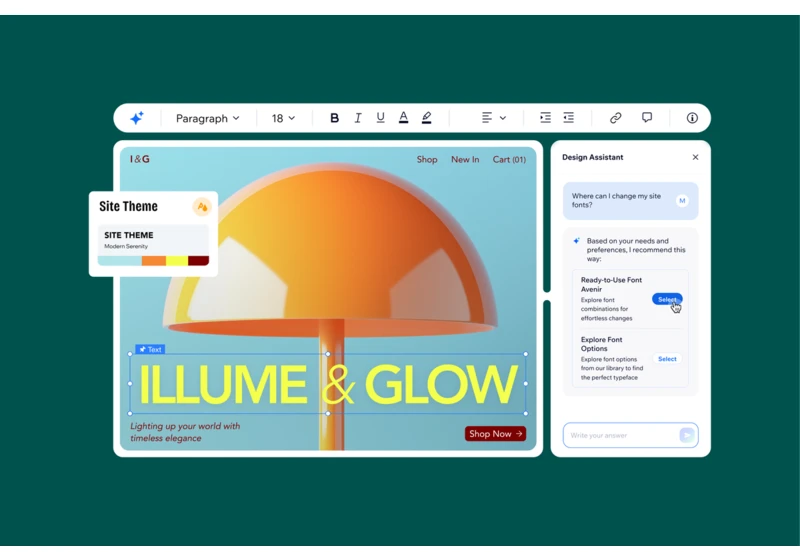
Task: Open the New In menu item
Action: click(x=465, y=160)
